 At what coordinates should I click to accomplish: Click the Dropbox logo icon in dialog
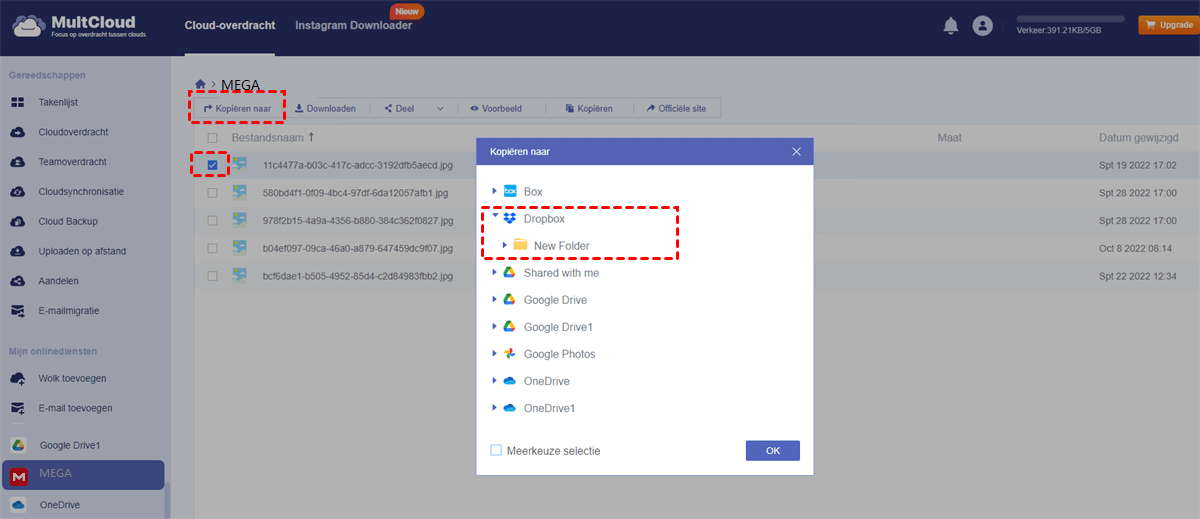(x=510, y=218)
